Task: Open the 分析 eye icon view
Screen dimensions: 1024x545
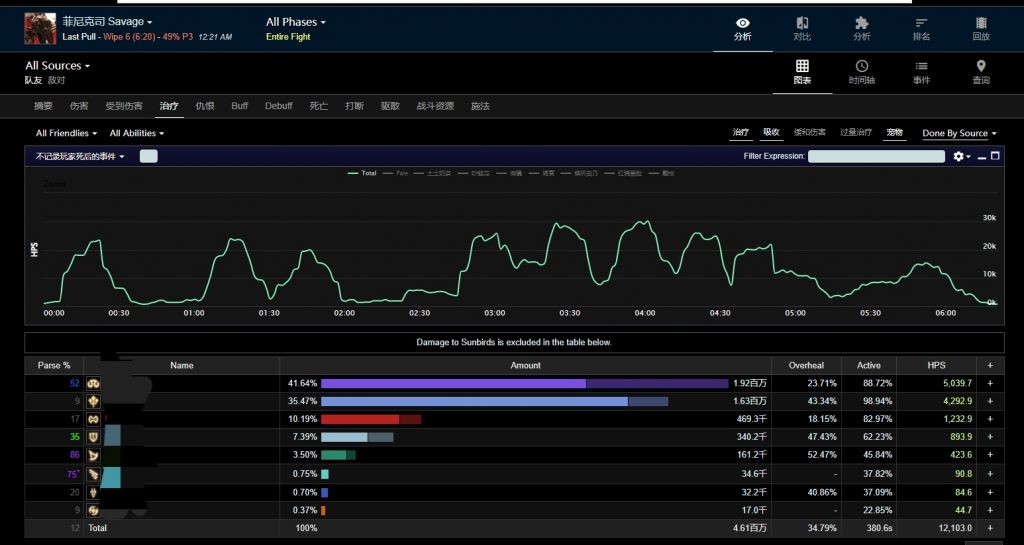Action: pos(742,28)
